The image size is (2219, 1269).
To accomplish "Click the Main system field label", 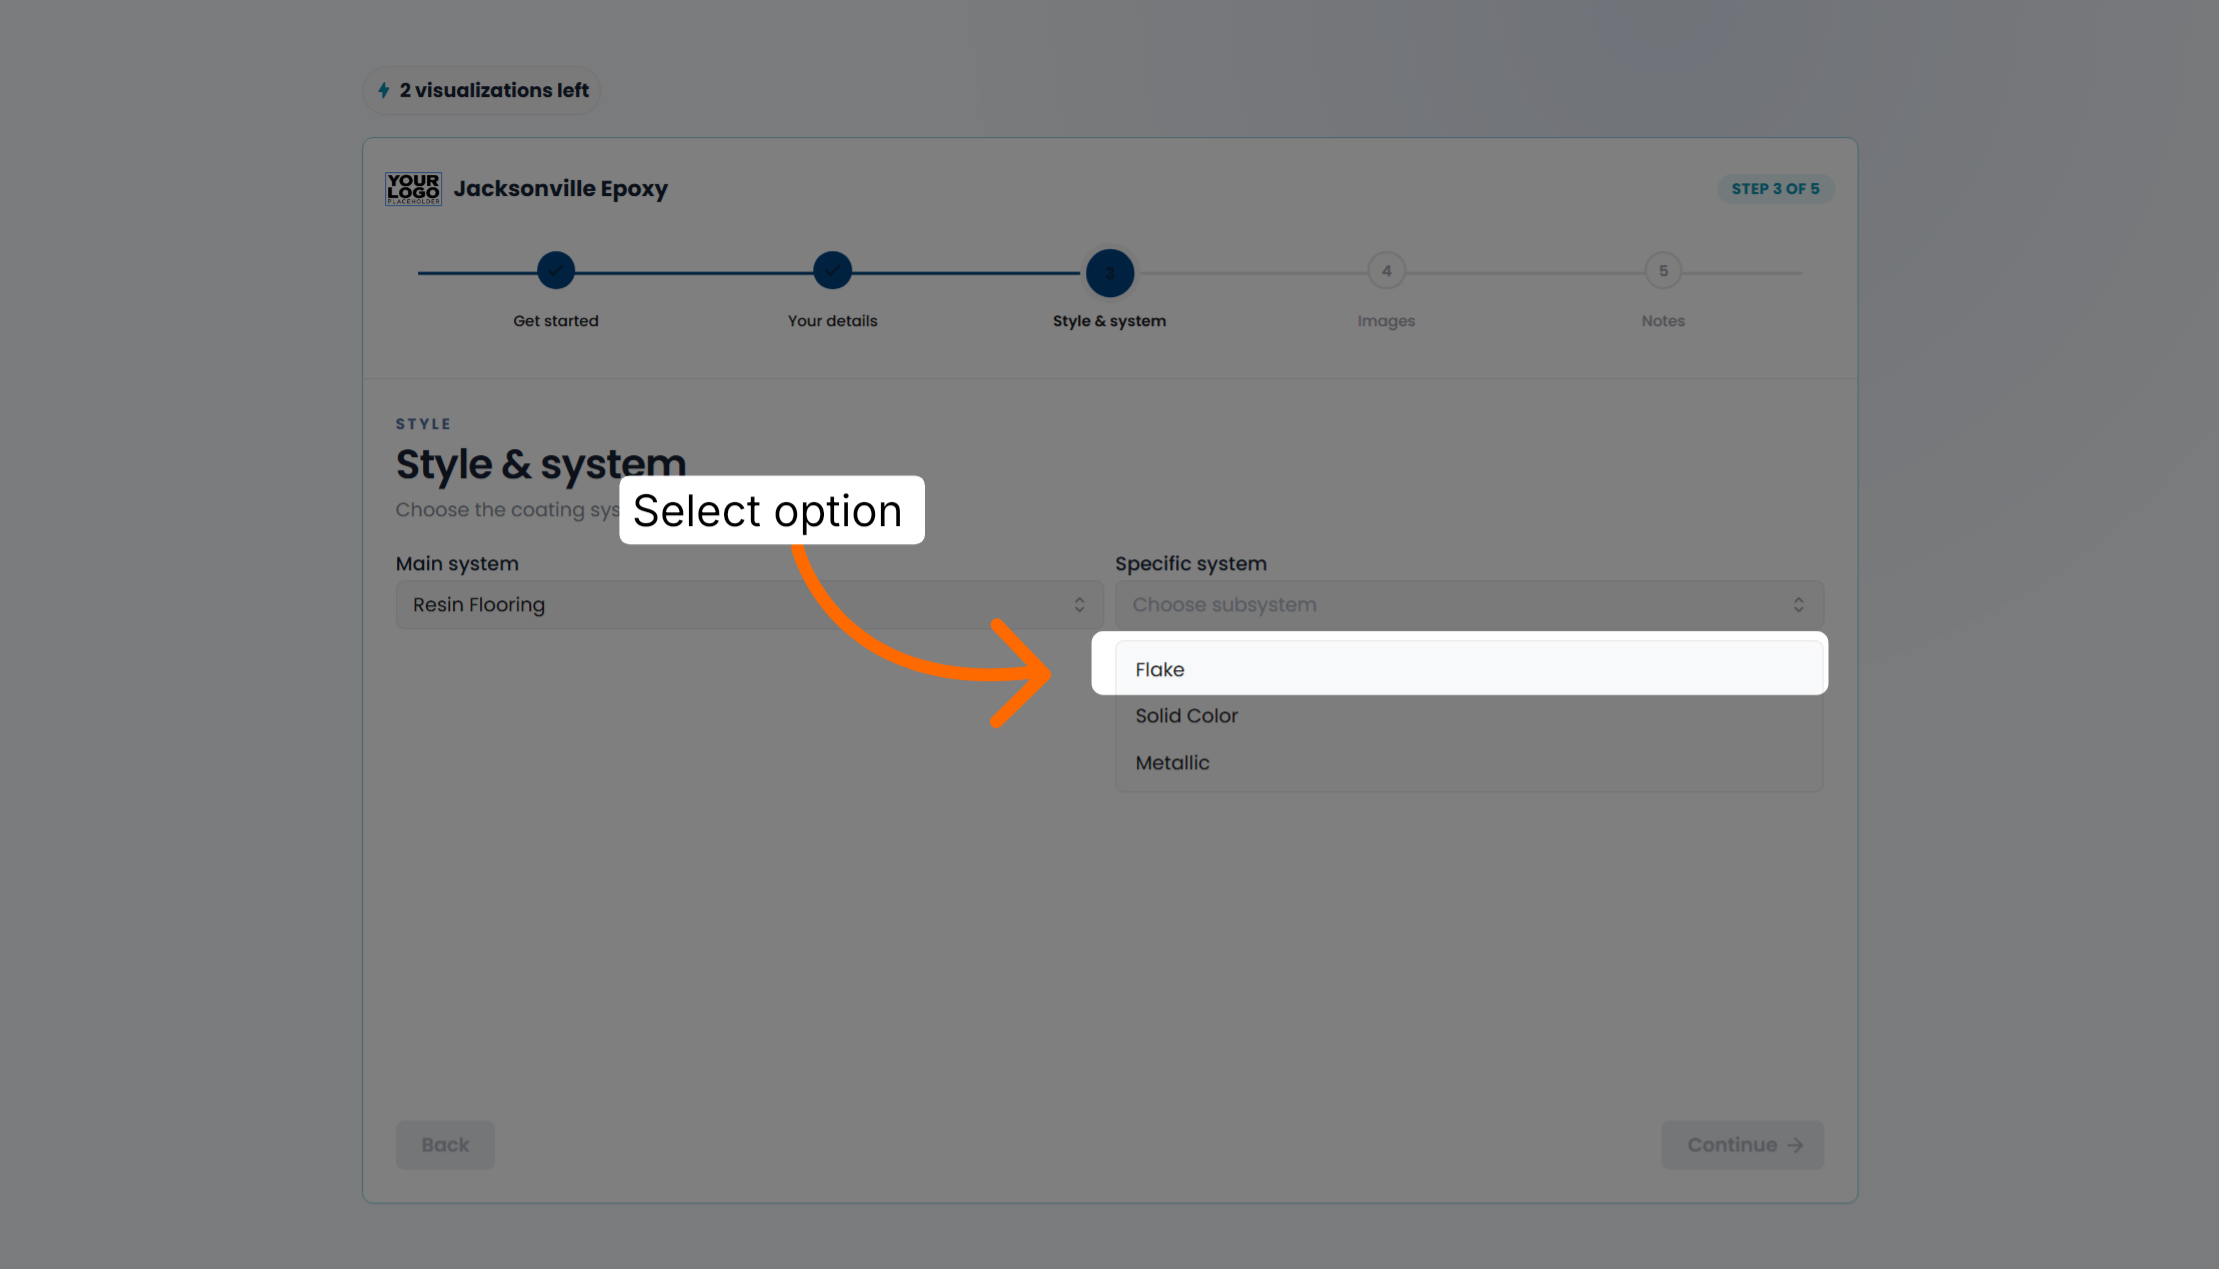I will (x=457, y=563).
